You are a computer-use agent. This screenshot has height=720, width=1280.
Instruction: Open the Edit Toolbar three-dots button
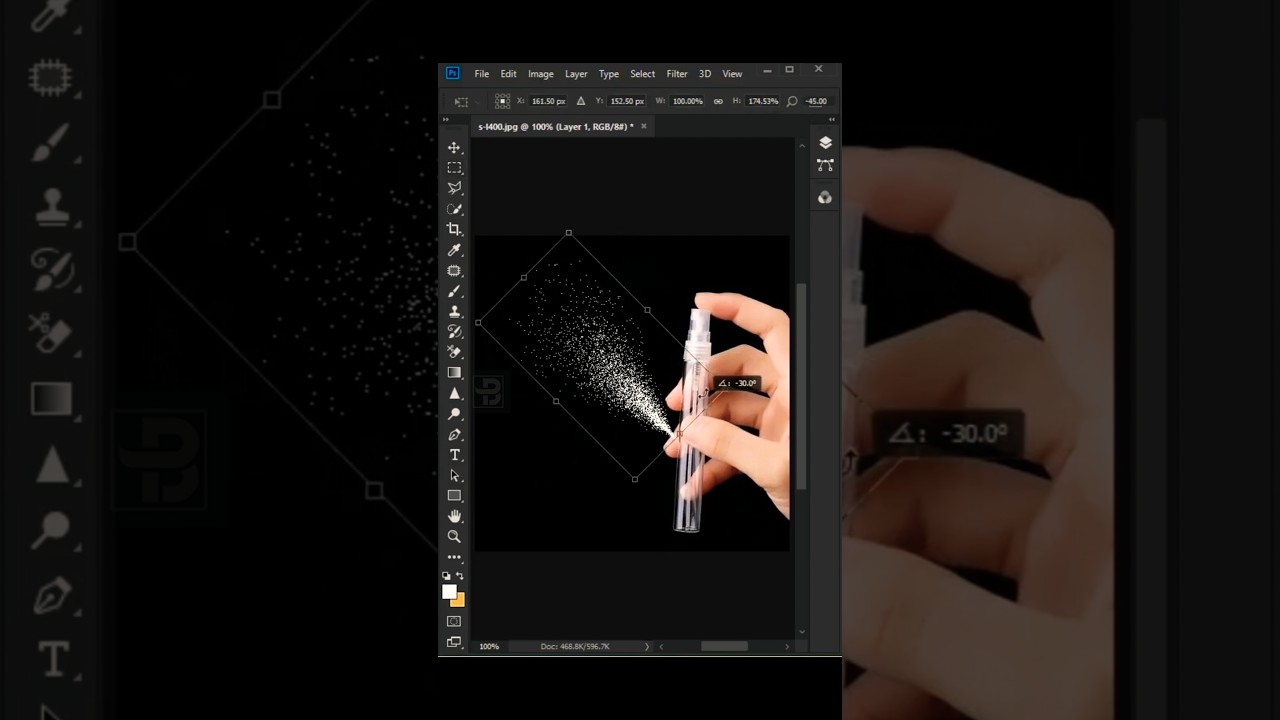[454, 557]
